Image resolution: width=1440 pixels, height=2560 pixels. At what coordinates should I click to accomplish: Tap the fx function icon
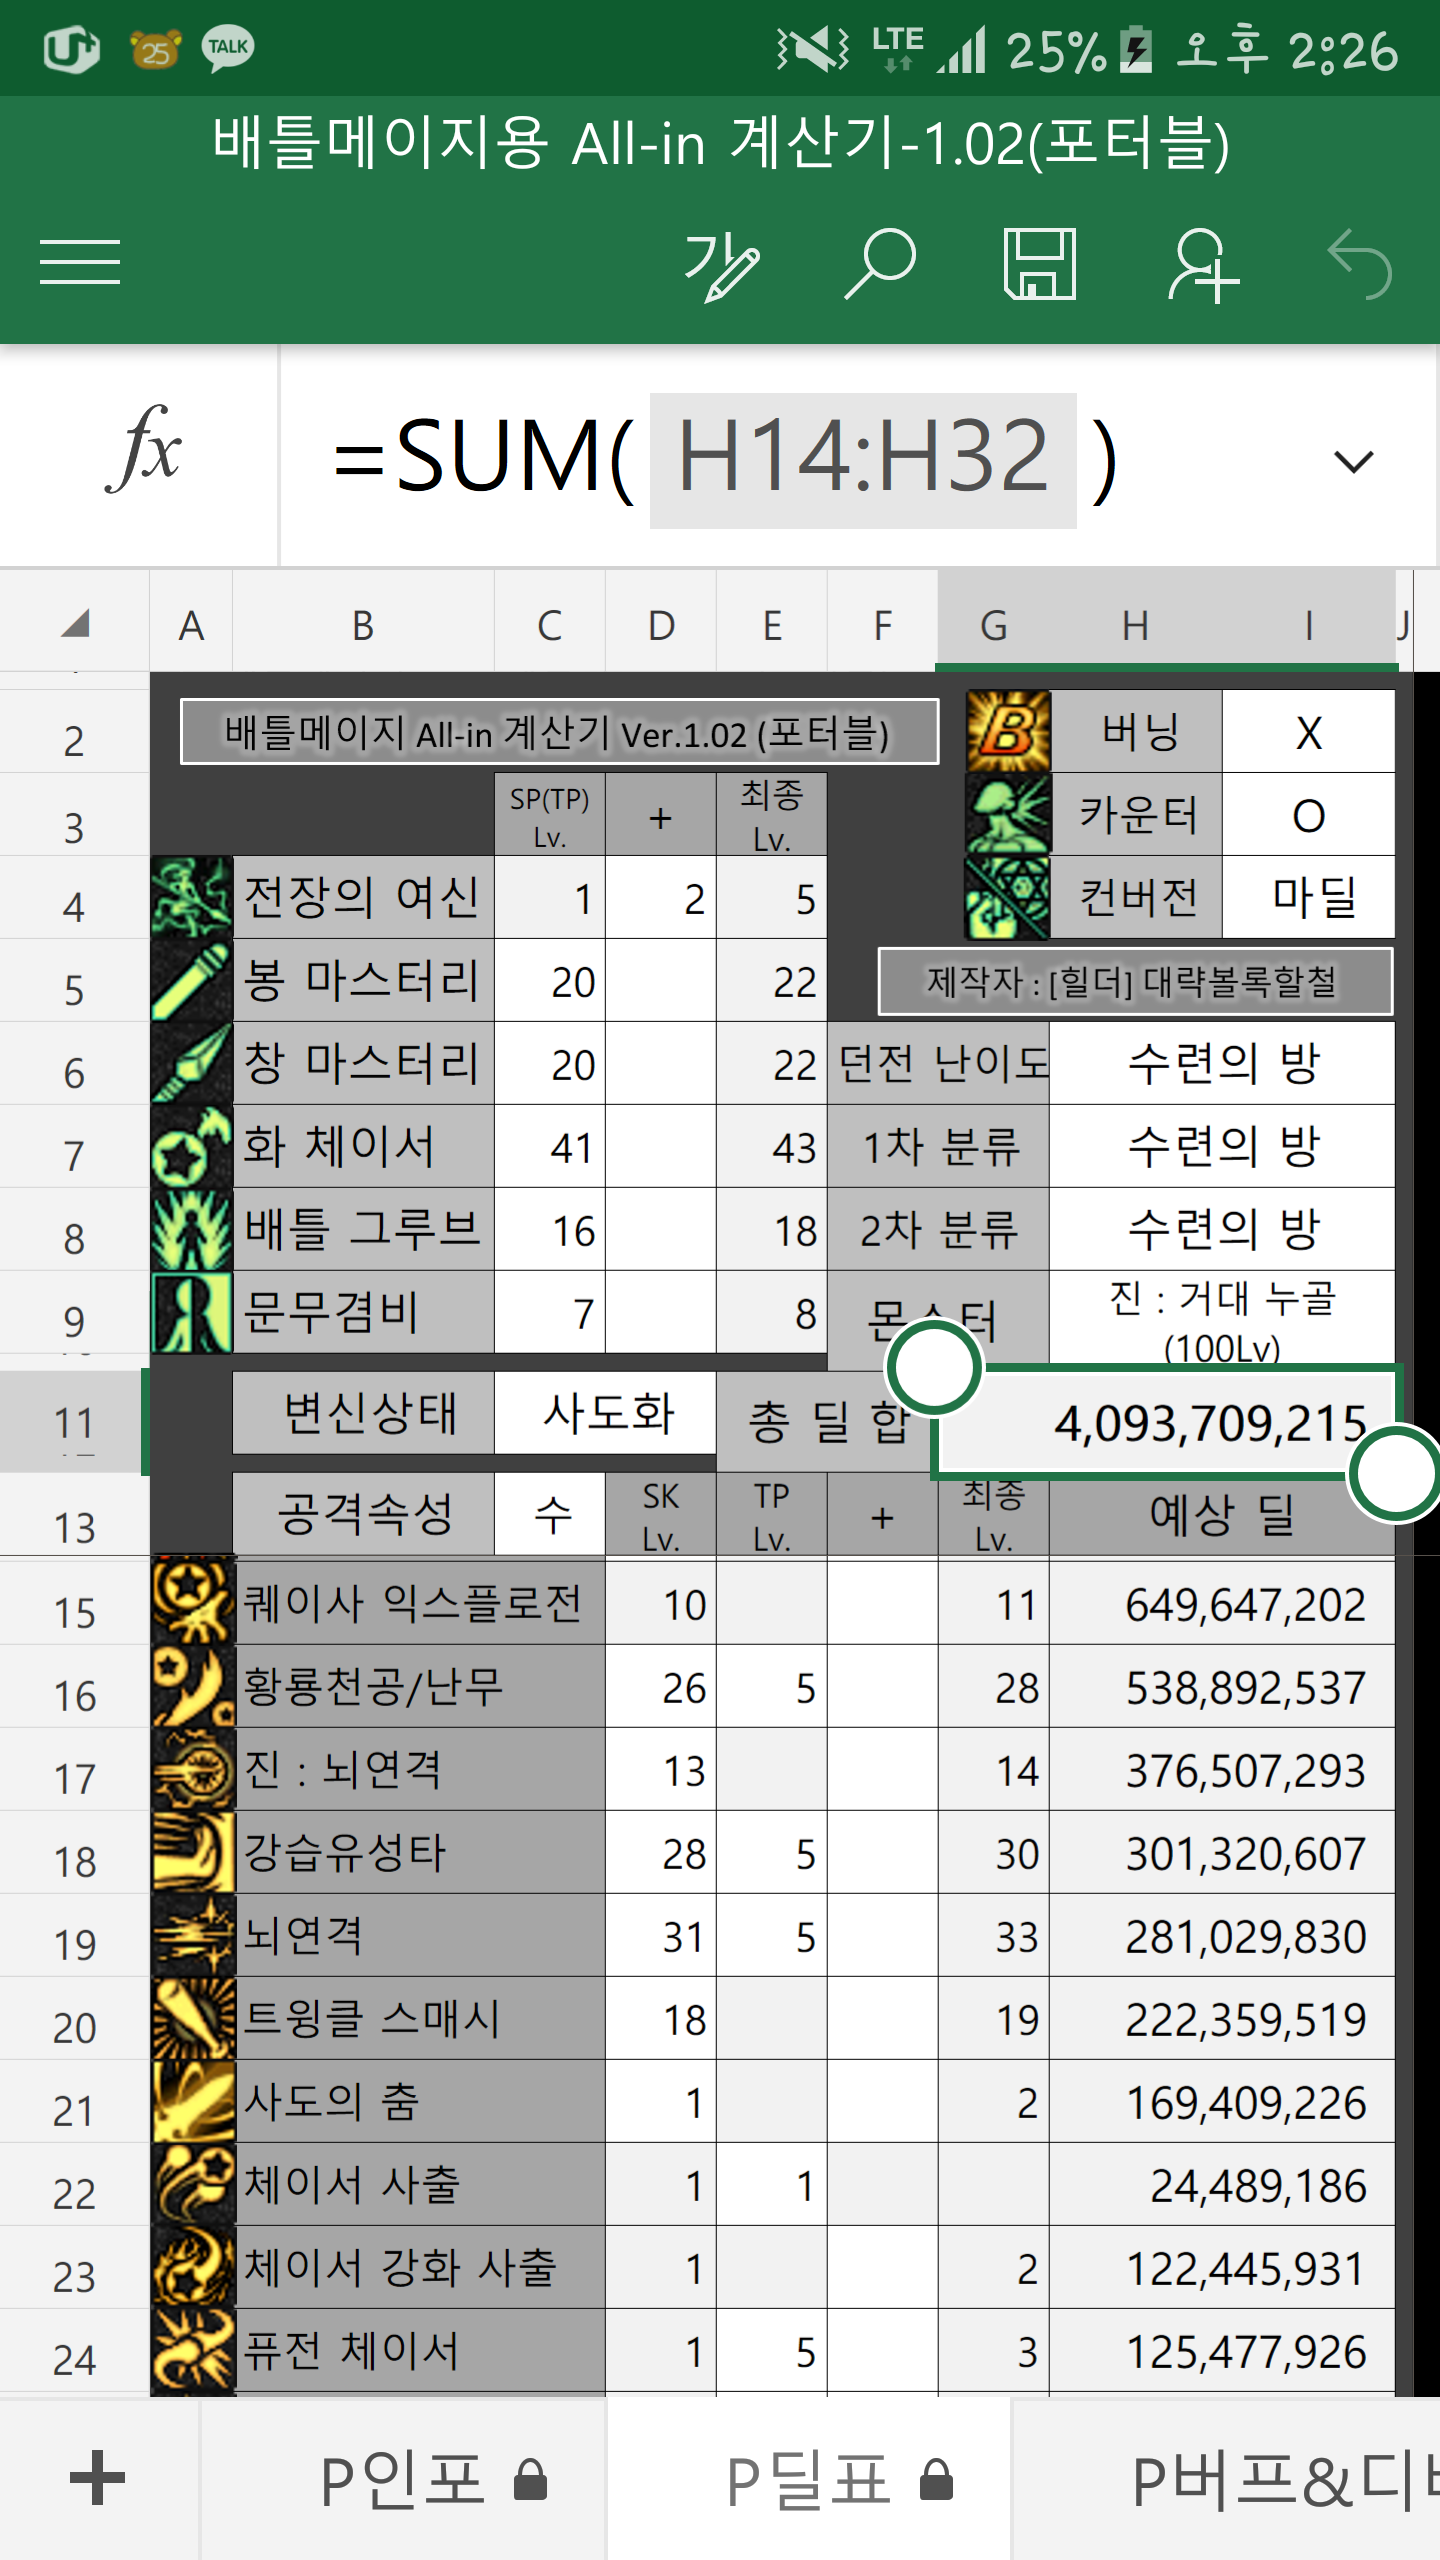tap(142, 452)
